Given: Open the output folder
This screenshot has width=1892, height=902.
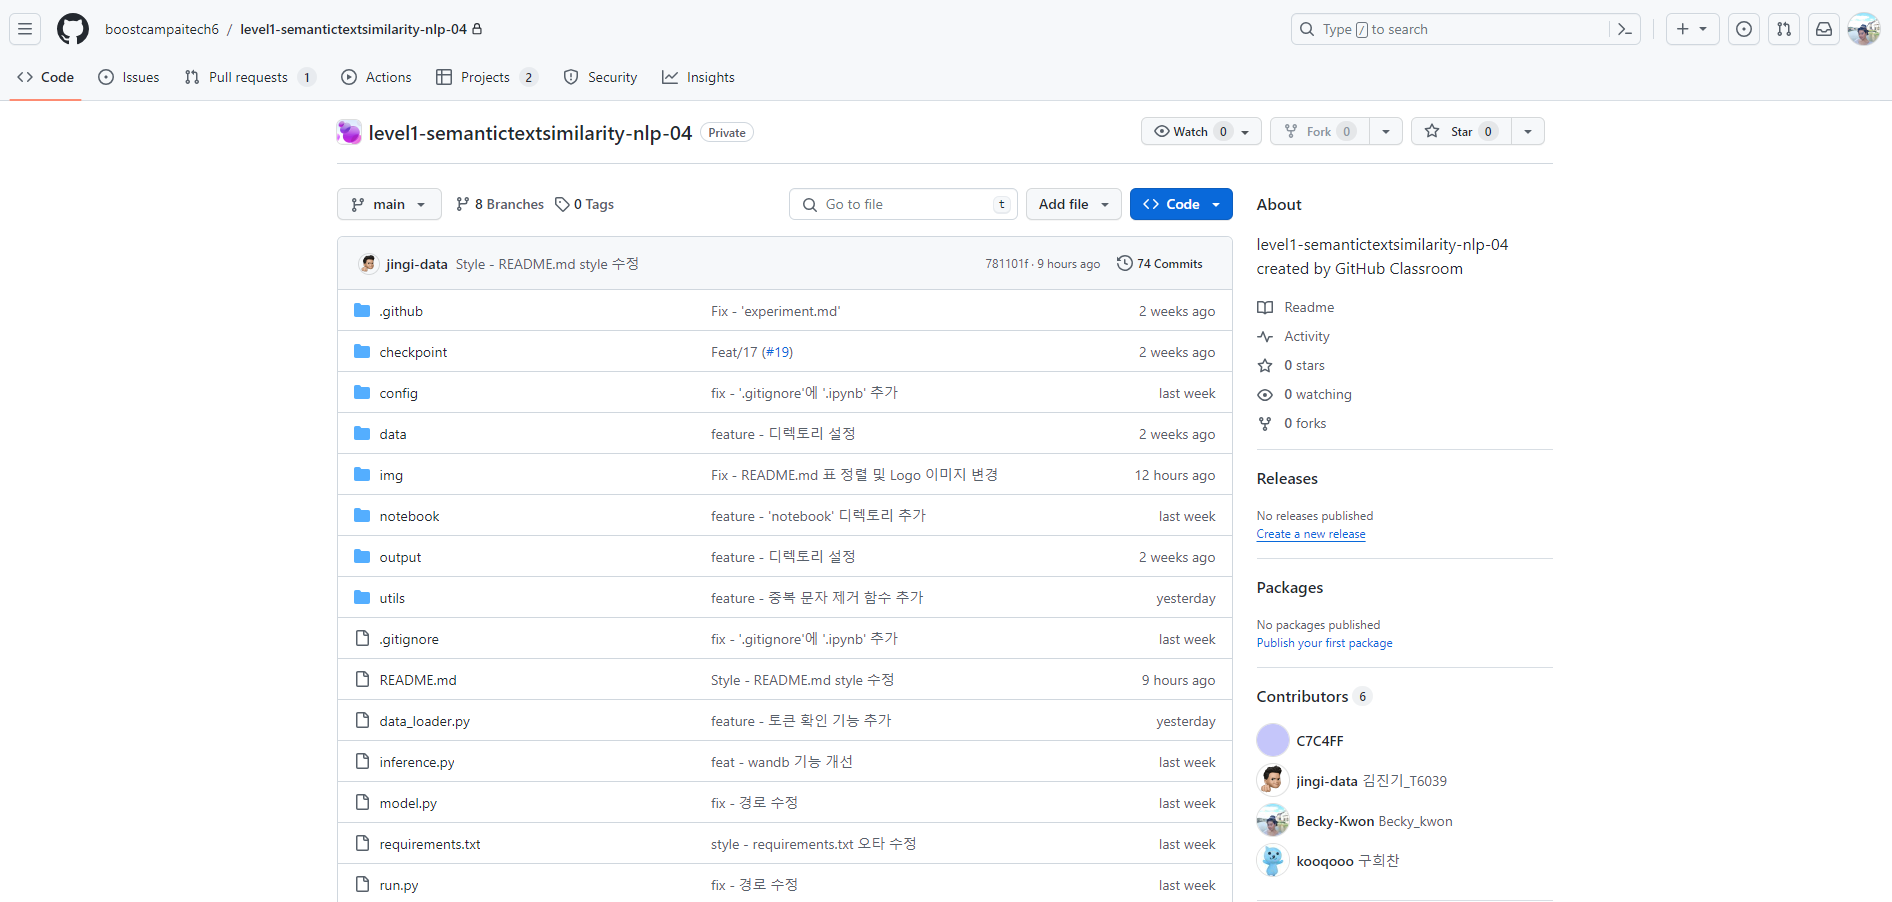Looking at the screenshot, I should 400,557.
